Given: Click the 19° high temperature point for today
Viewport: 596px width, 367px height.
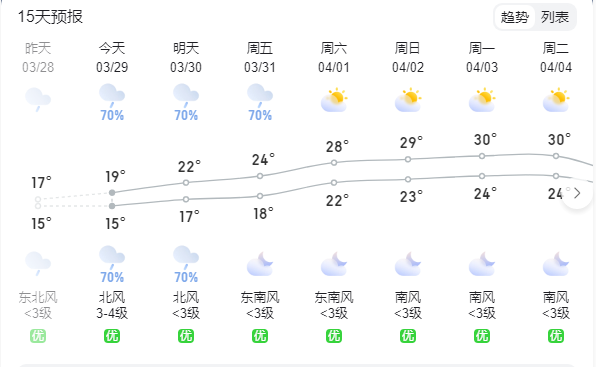Looking at the screenshot, I should (x=112, y=193).
